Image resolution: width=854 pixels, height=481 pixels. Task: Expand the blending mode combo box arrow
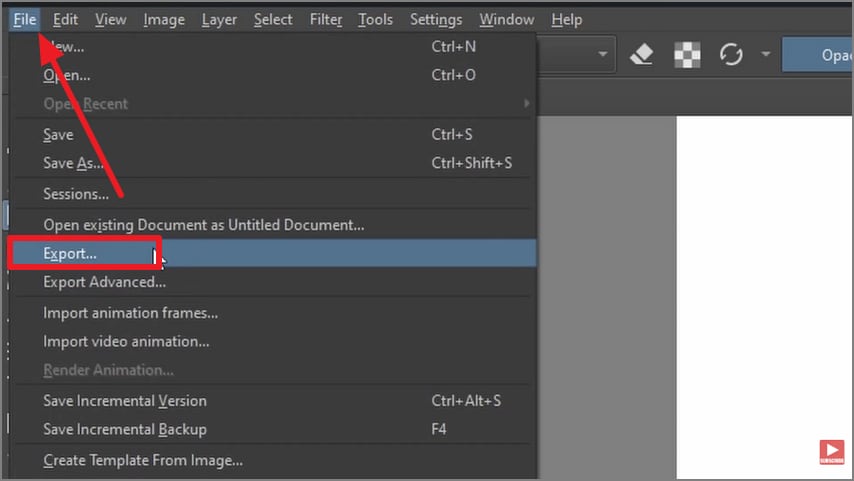point(602,54)
